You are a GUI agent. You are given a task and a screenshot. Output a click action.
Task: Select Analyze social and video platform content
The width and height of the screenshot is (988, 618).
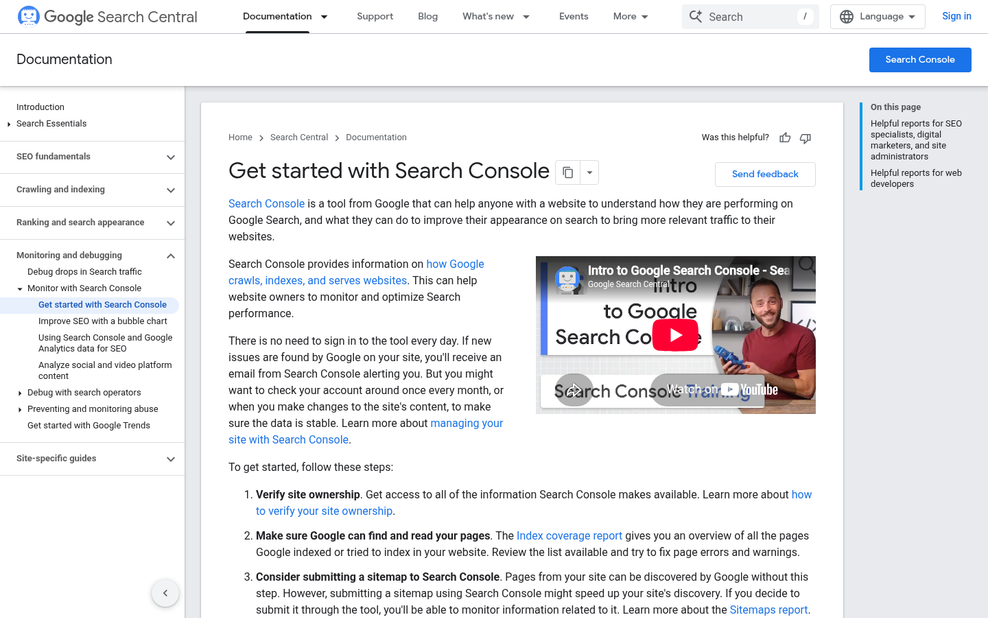tap(105, 370)
